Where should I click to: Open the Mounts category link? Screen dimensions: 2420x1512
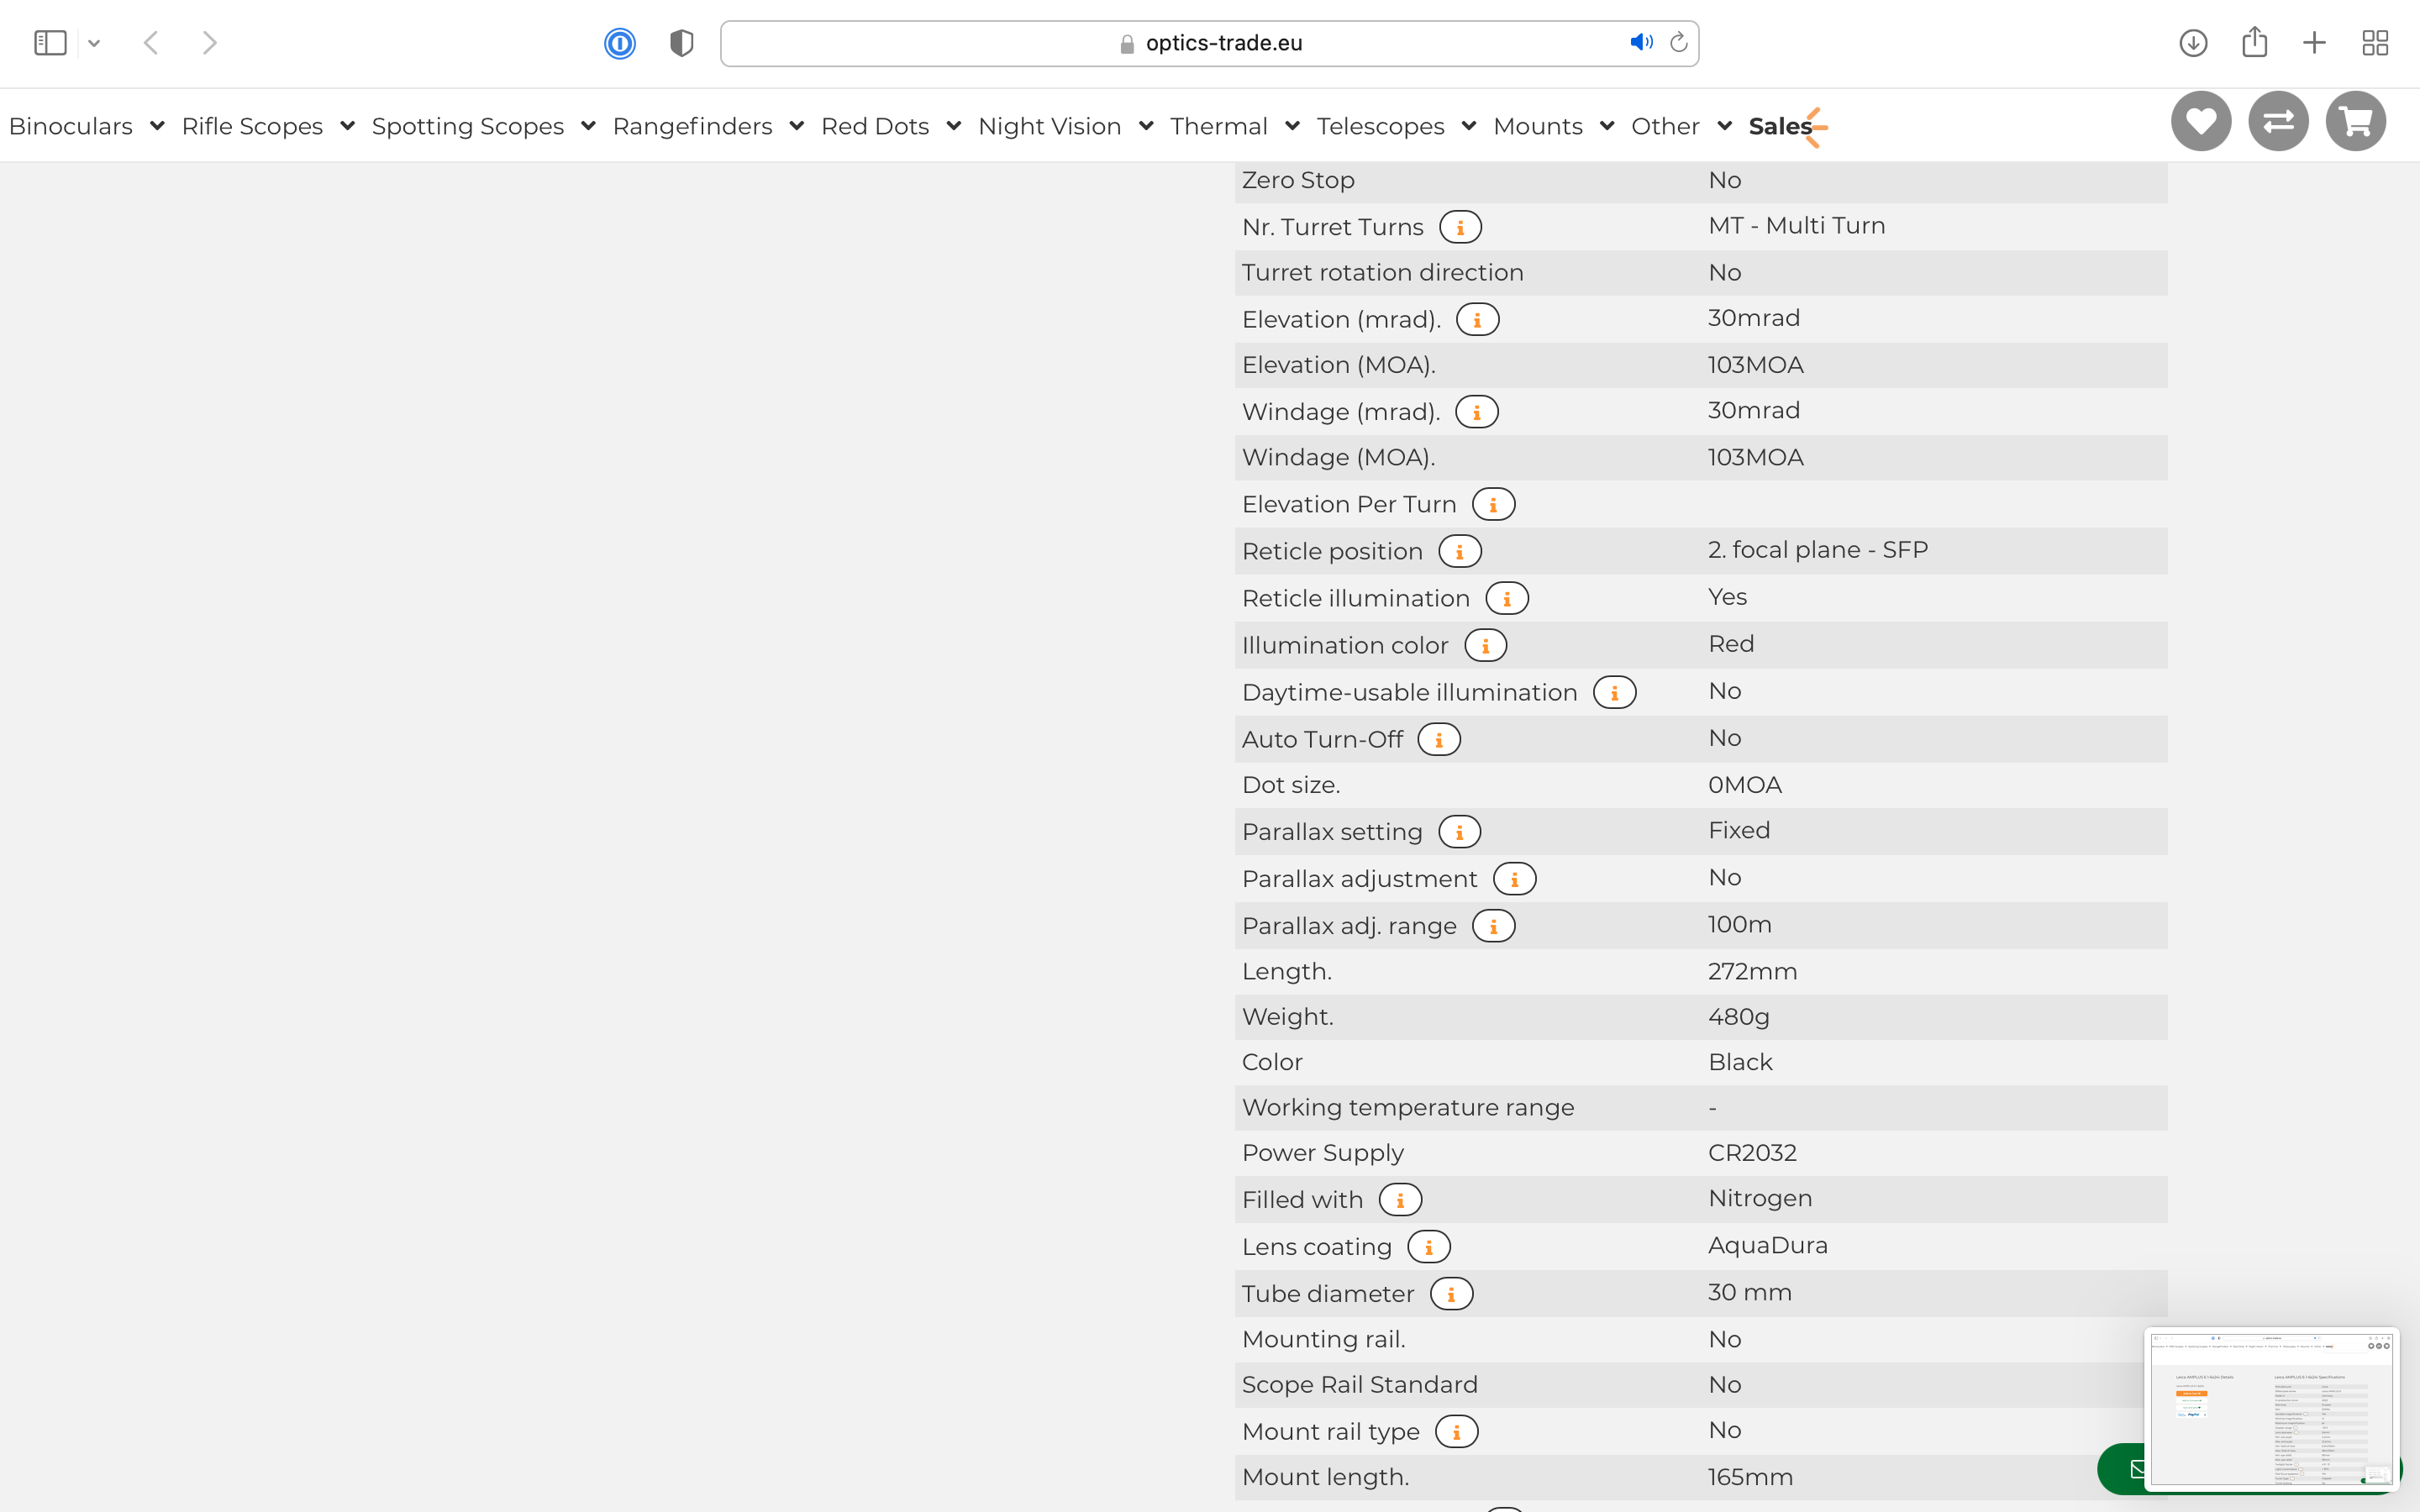(x=1538, y=126)
